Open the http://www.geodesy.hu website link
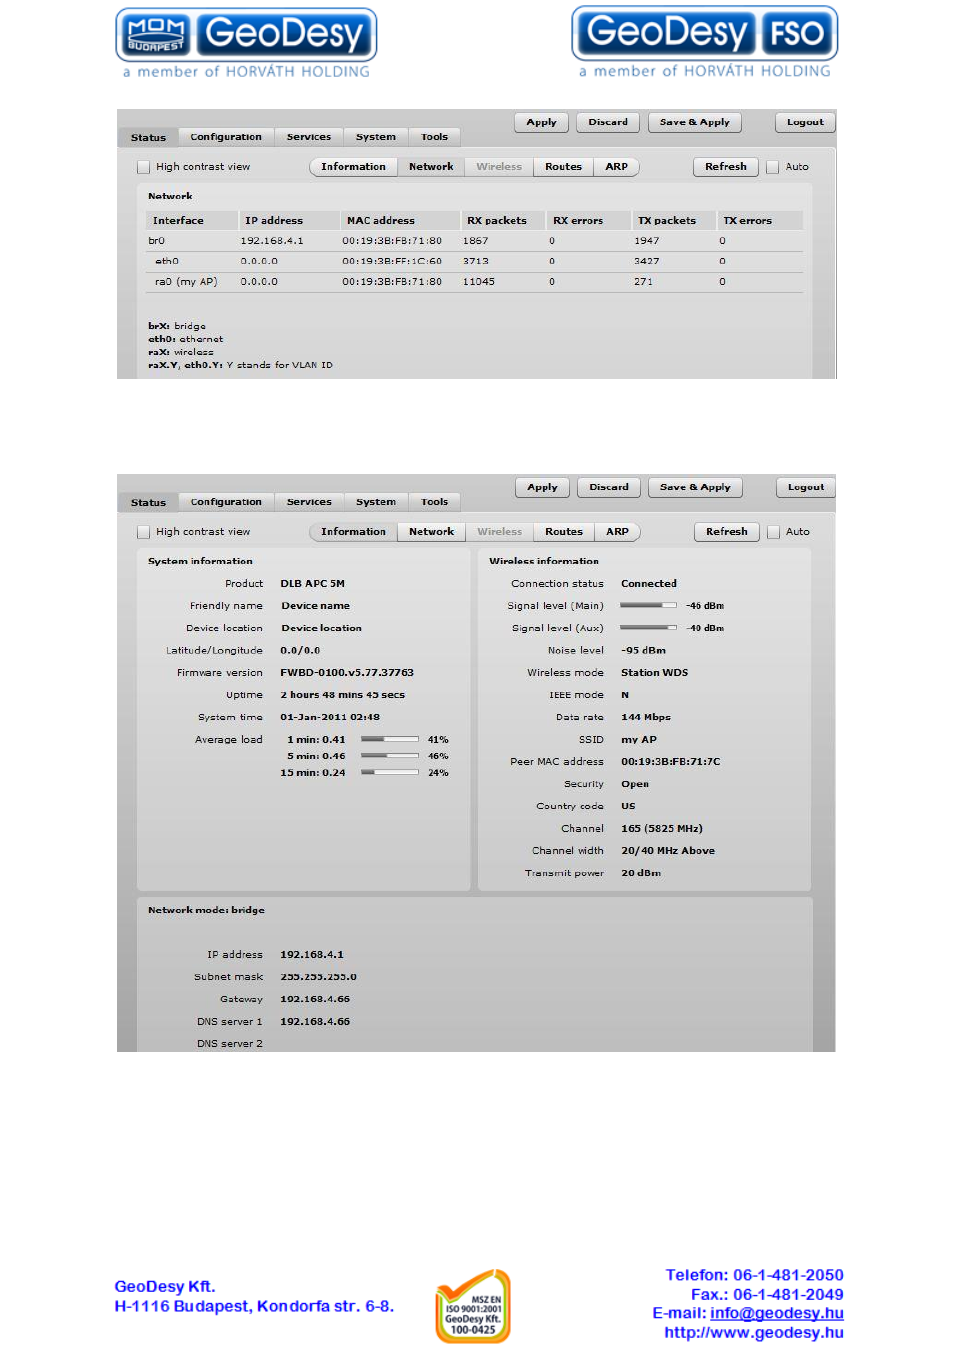The image size is (954, 1348). pyautogui.click(x=754, y=1332)
